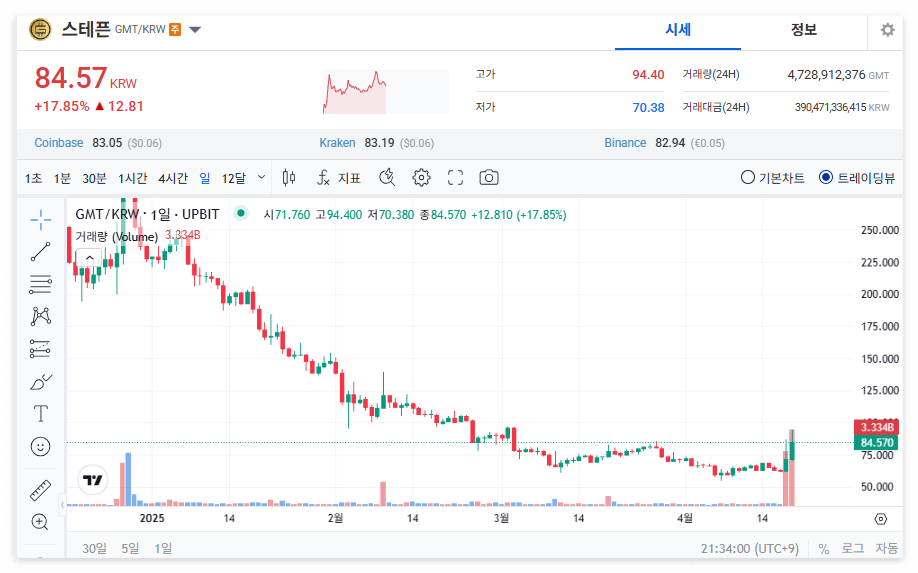The height and width of the screenshot is (573, 918).
Task: Select the 1초 interval
Action: click(x=33, y=178)
